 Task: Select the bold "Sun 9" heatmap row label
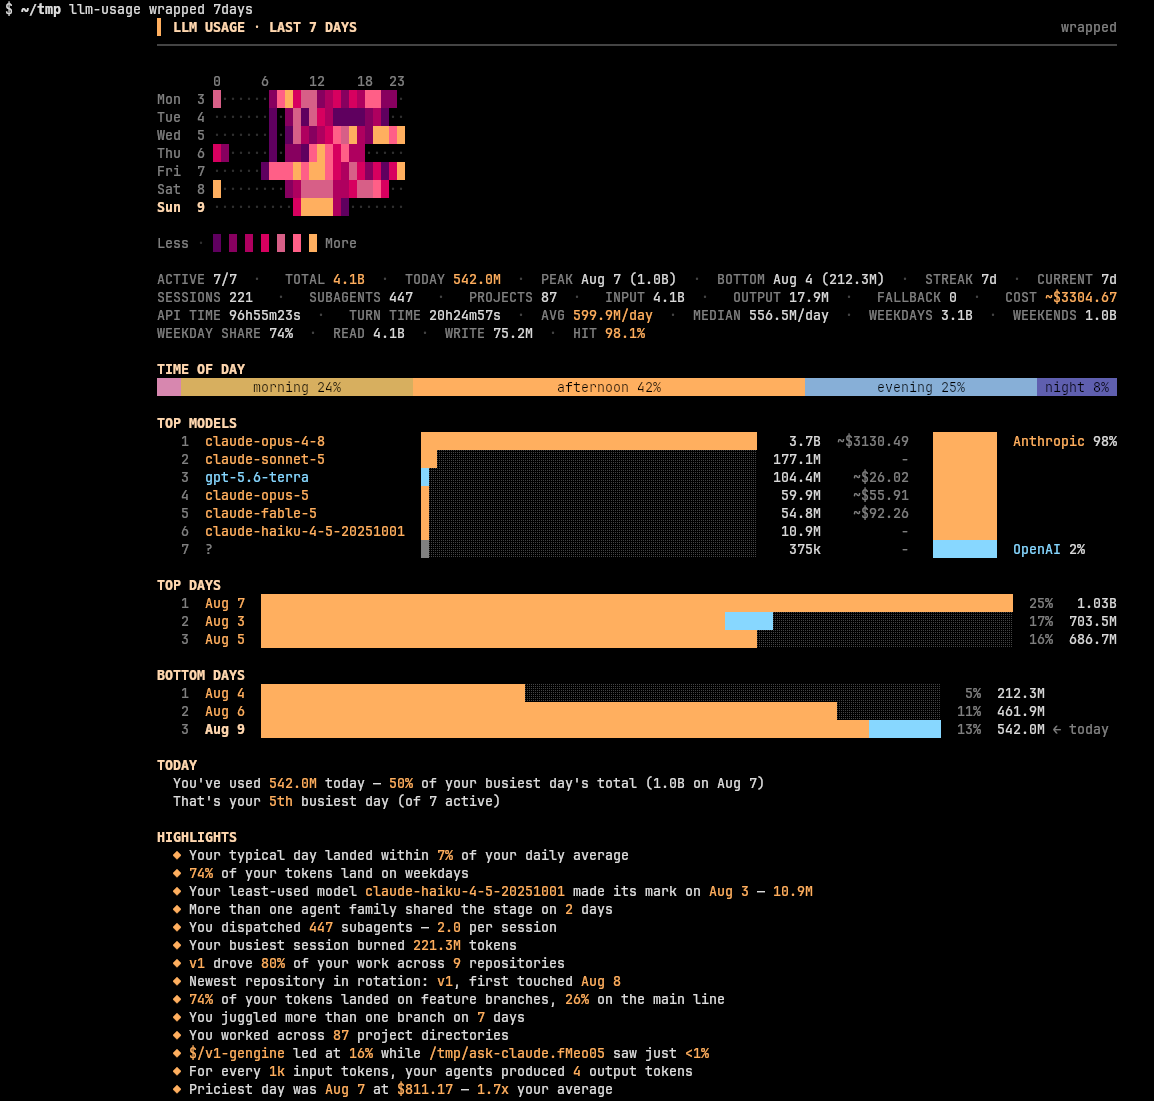tap(181, 207)
